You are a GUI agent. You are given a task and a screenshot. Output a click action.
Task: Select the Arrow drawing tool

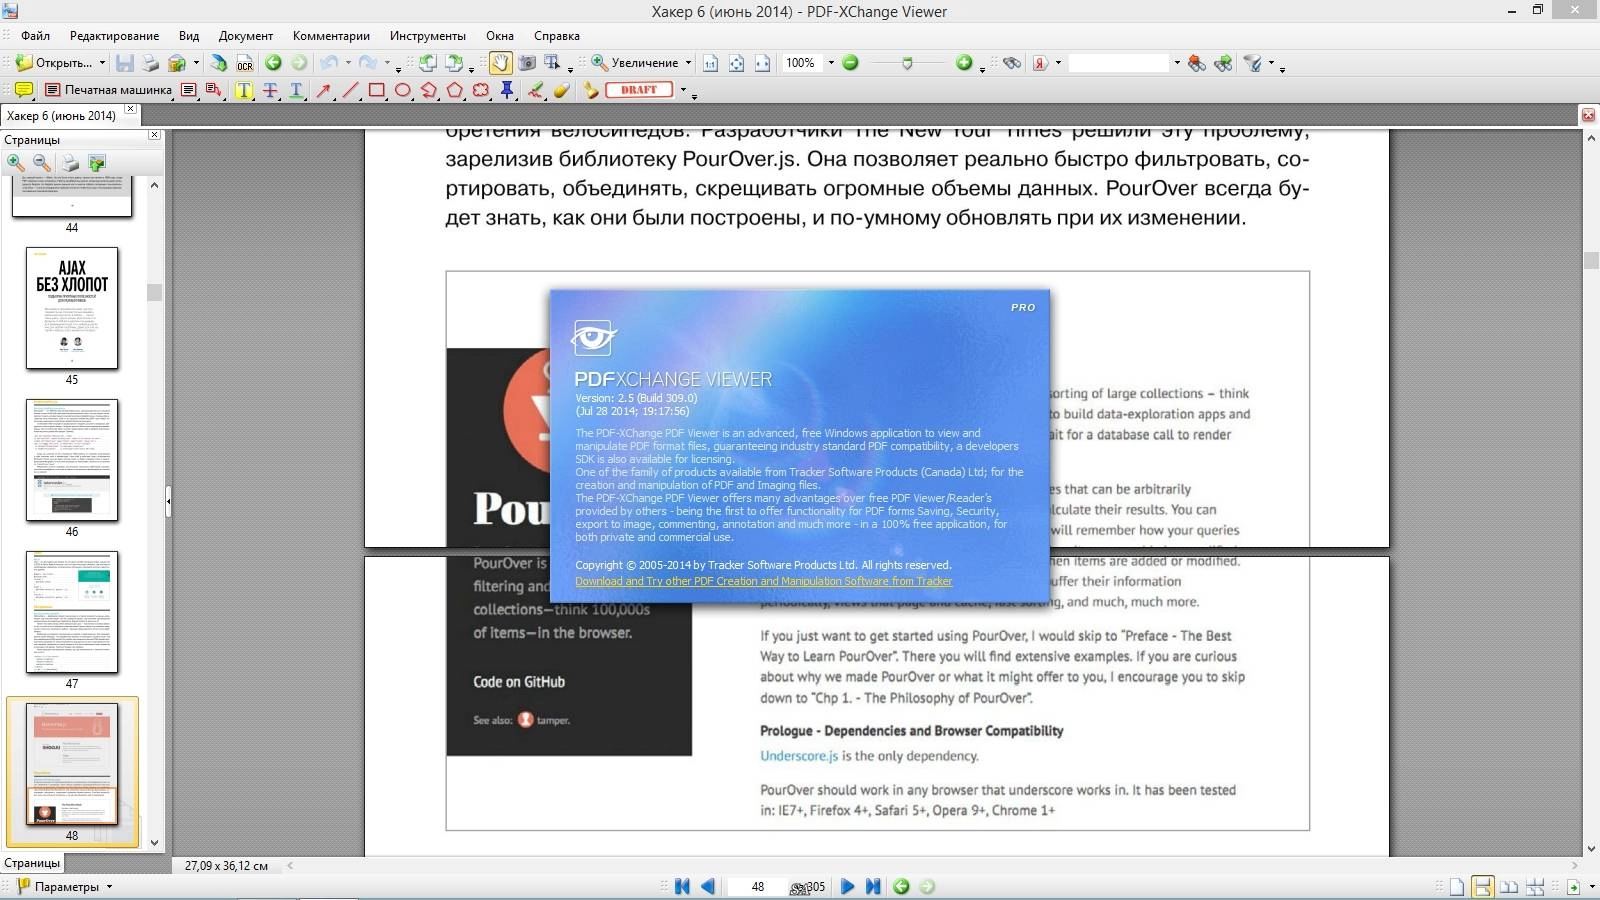point(324,90)
